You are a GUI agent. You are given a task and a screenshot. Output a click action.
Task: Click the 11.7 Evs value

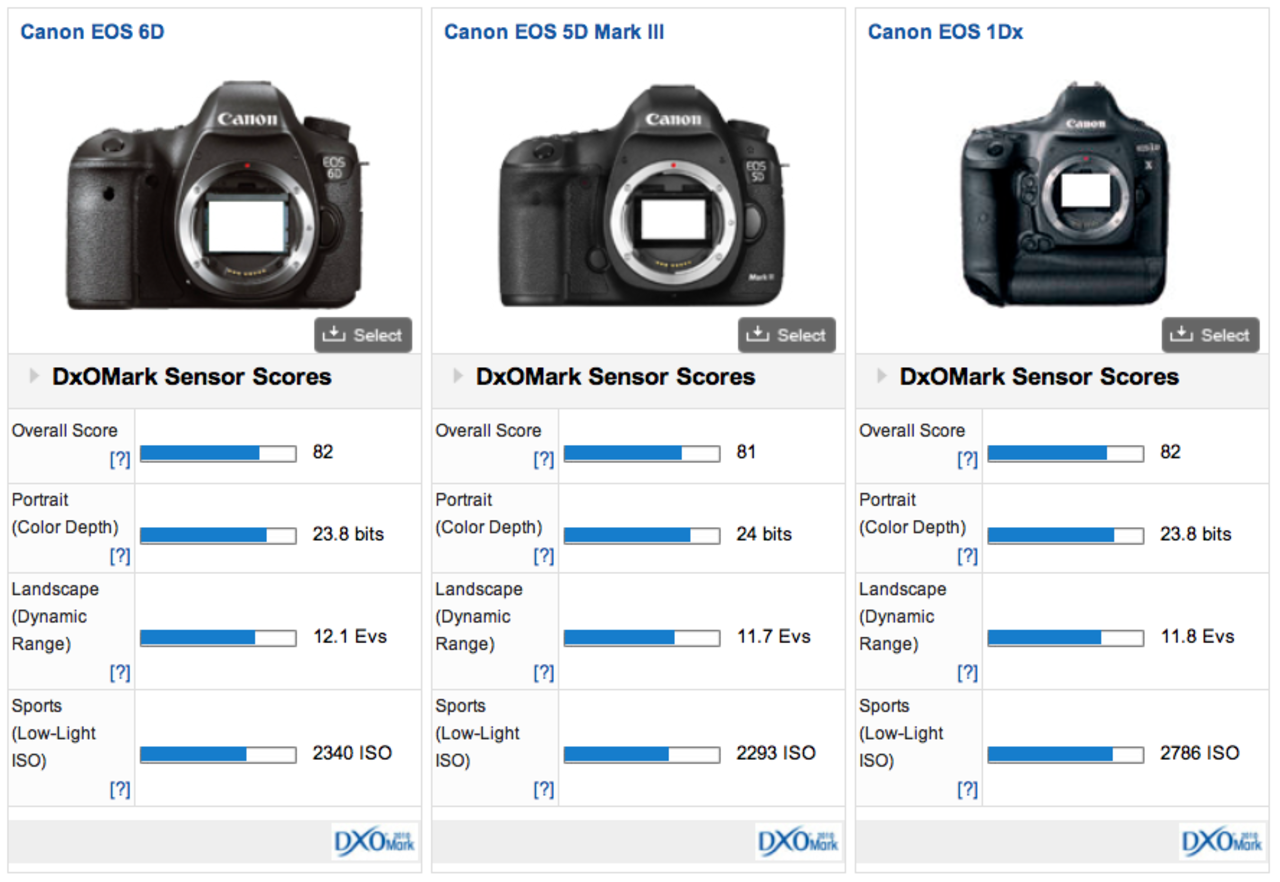tap(774, 636)
